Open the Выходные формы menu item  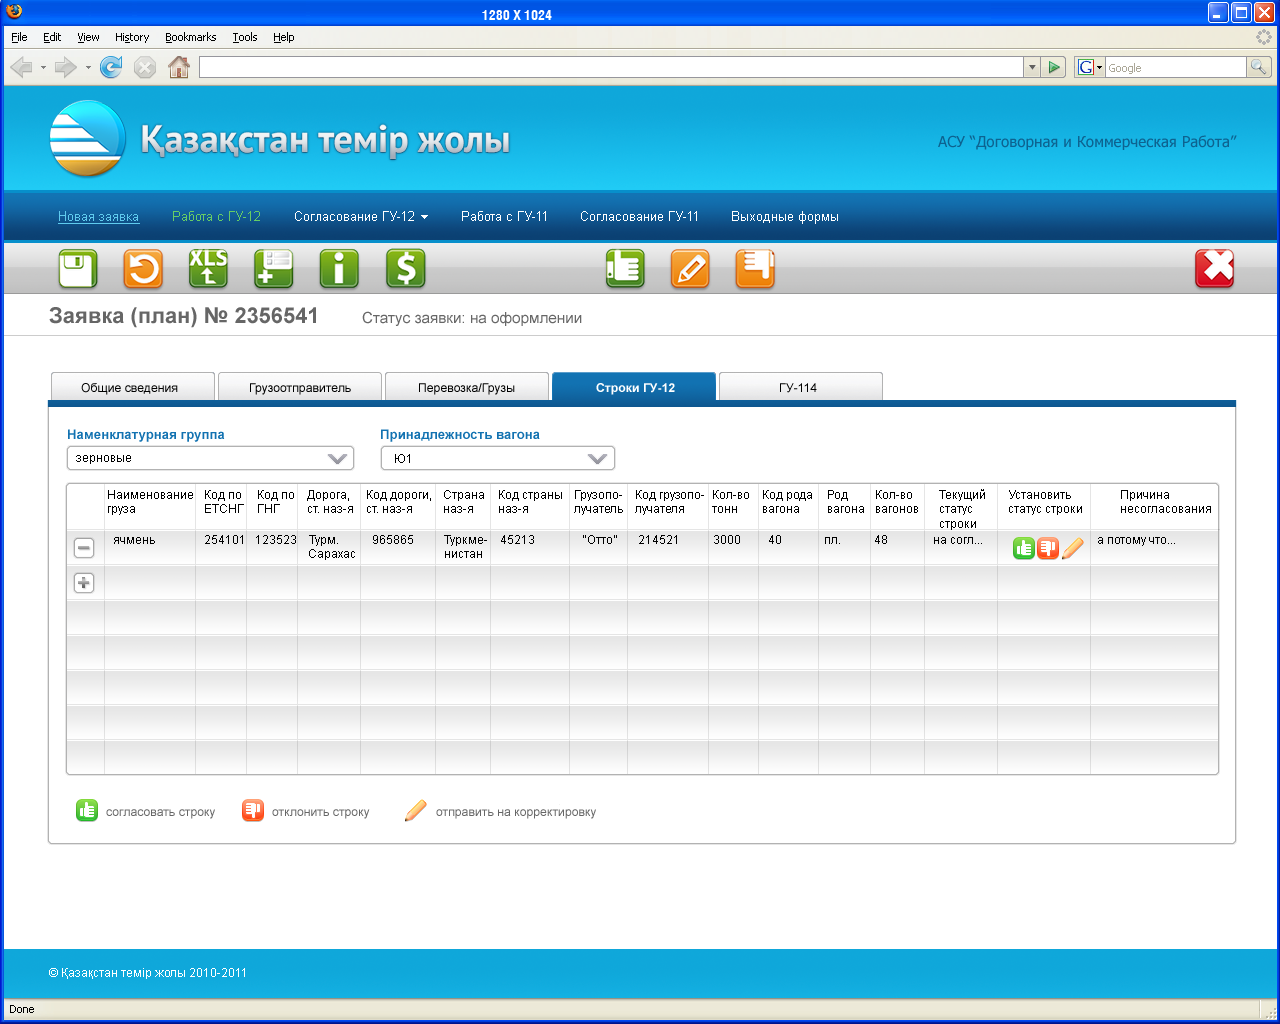click(784, 217)
